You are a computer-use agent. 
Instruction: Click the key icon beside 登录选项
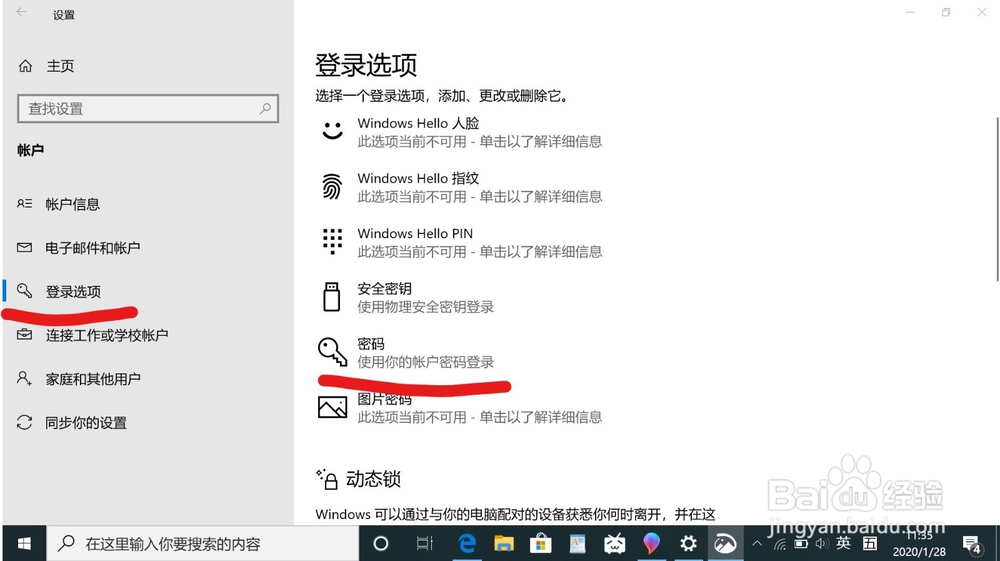coord(24,291)
